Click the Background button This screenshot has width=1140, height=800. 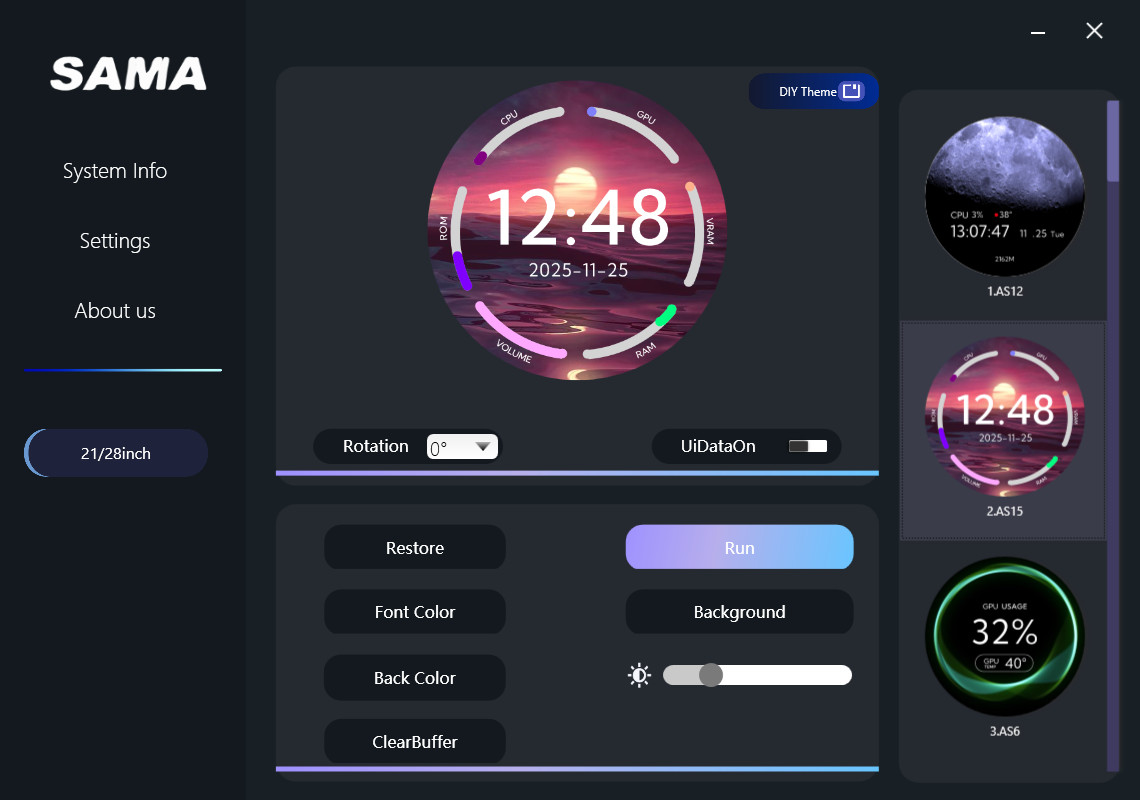coord(739,612)
